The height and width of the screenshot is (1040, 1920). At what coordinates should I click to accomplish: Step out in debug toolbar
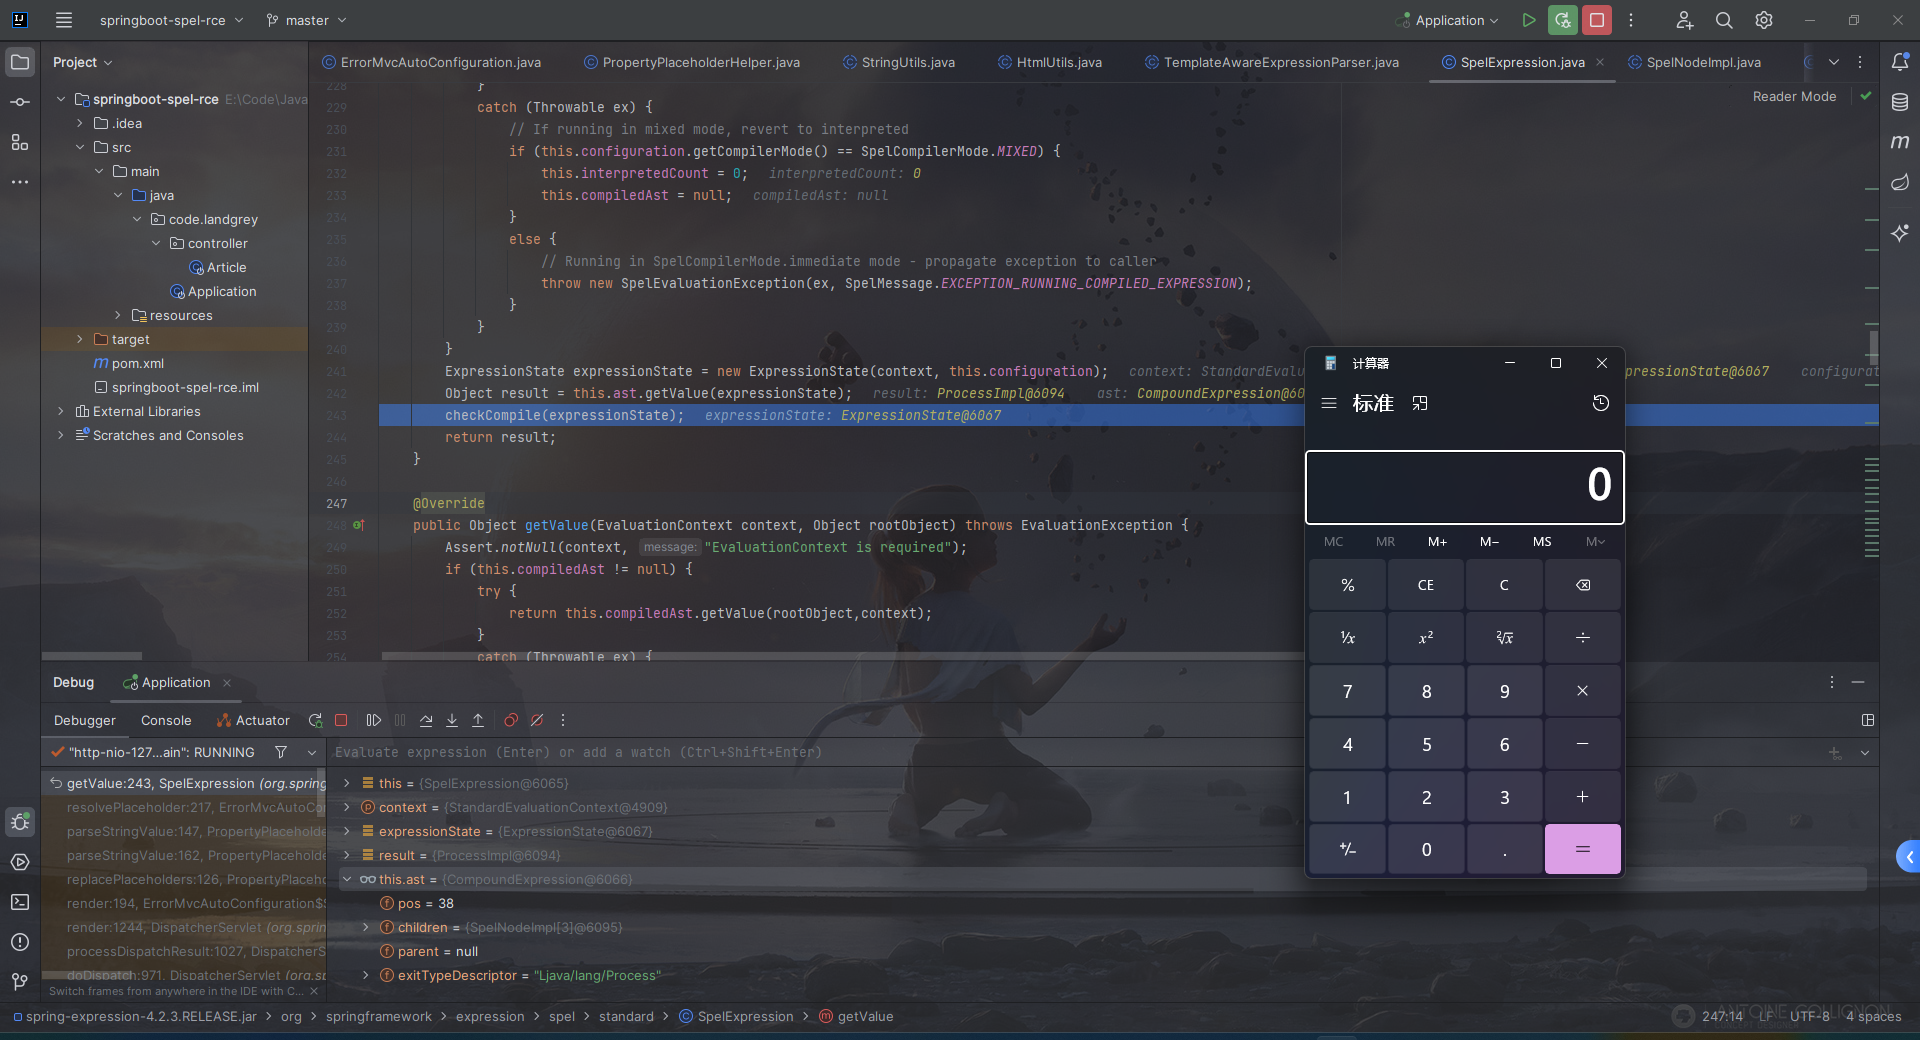pos(478,720)
